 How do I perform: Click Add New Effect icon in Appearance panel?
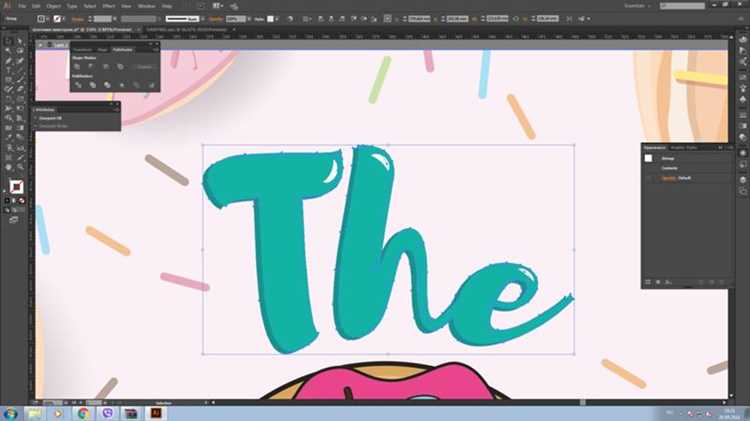coord(668,282)
